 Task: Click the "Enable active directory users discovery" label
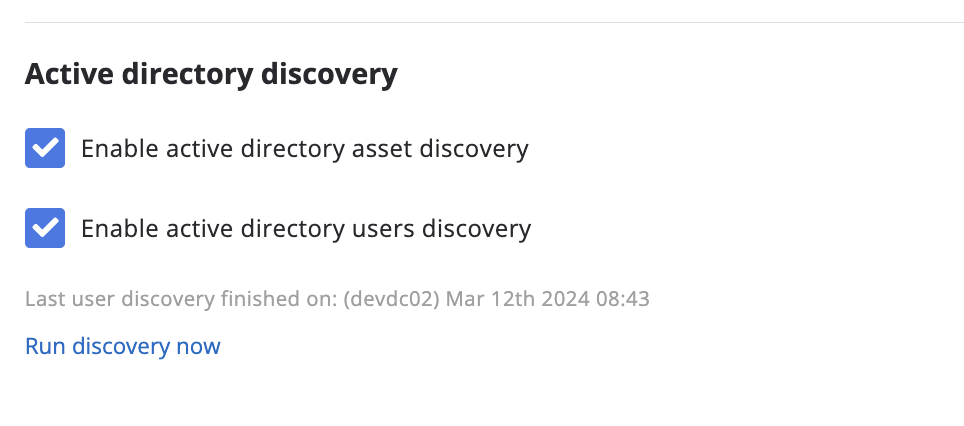tap(305, 229)
